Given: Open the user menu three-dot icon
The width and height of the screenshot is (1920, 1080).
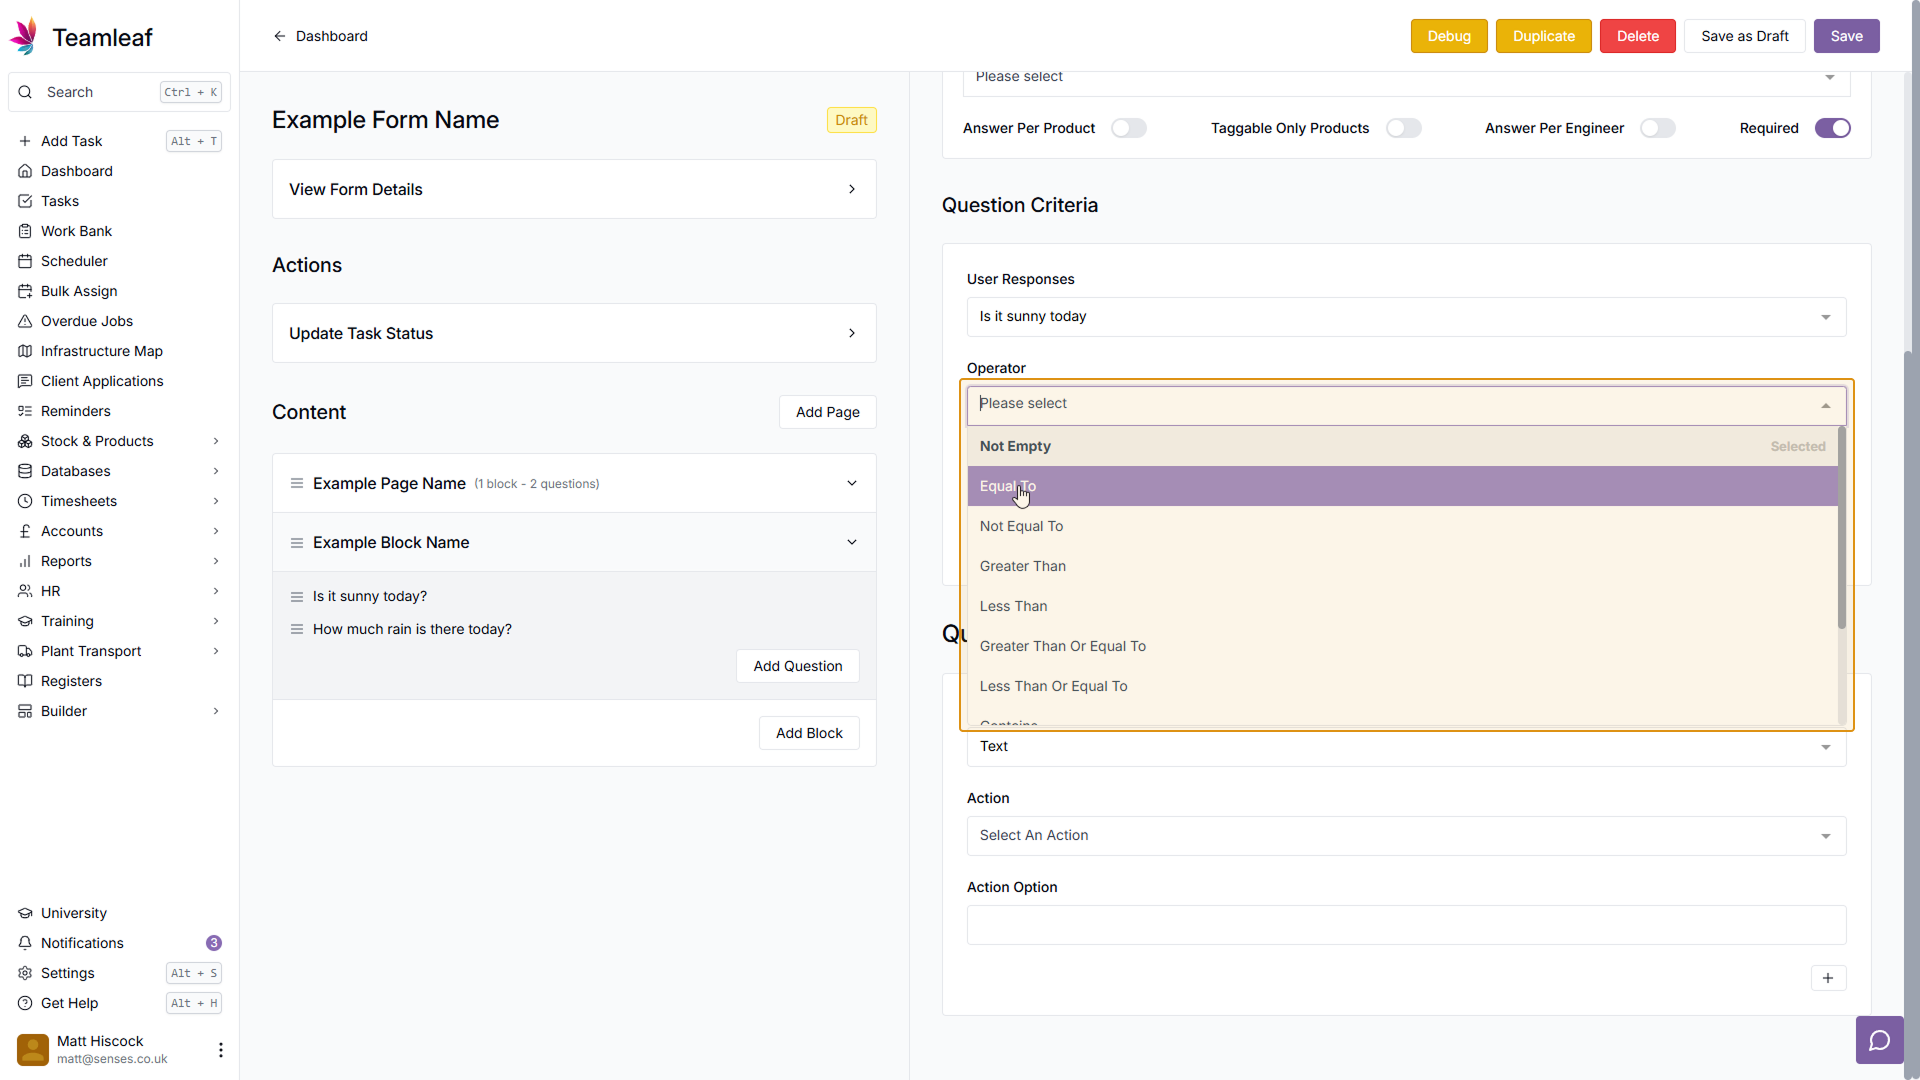Looking at the screenshot, I should coord(220,1049).
